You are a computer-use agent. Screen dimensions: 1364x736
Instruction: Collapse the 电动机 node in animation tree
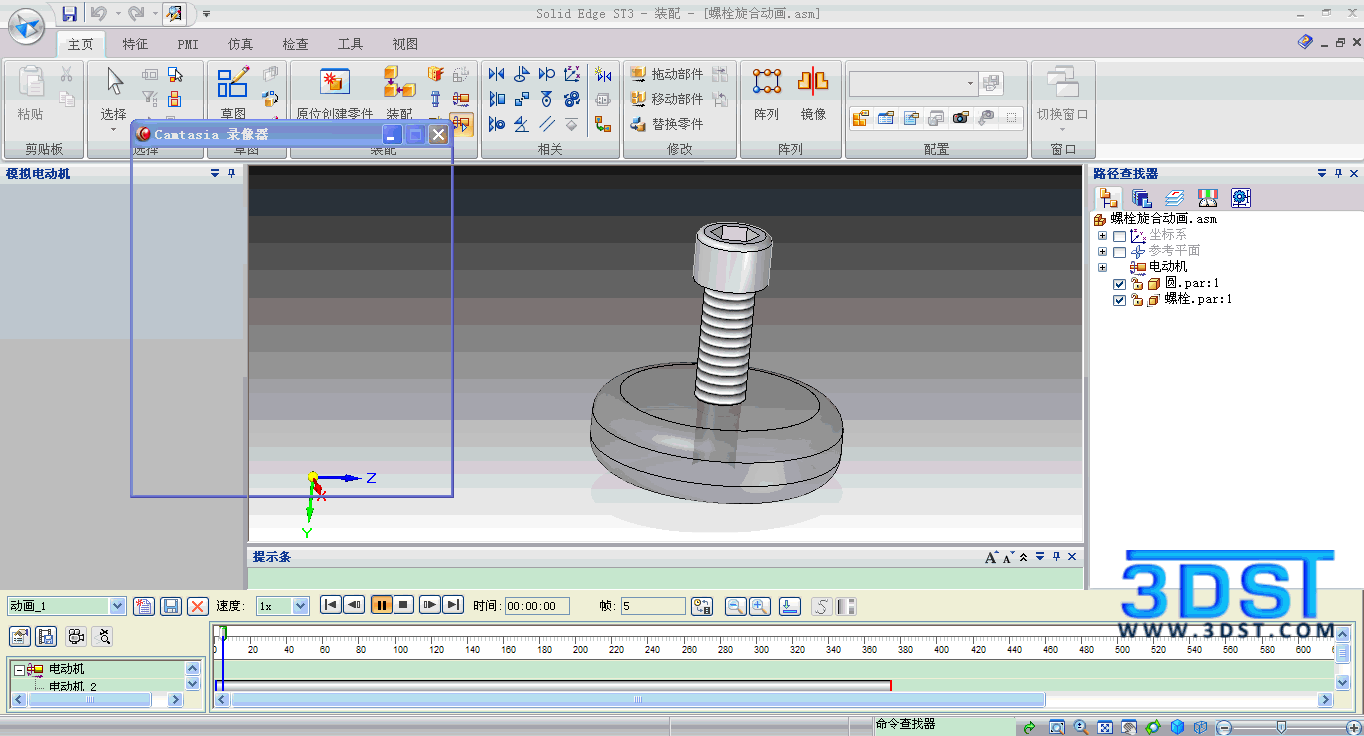tap(19, 668)
